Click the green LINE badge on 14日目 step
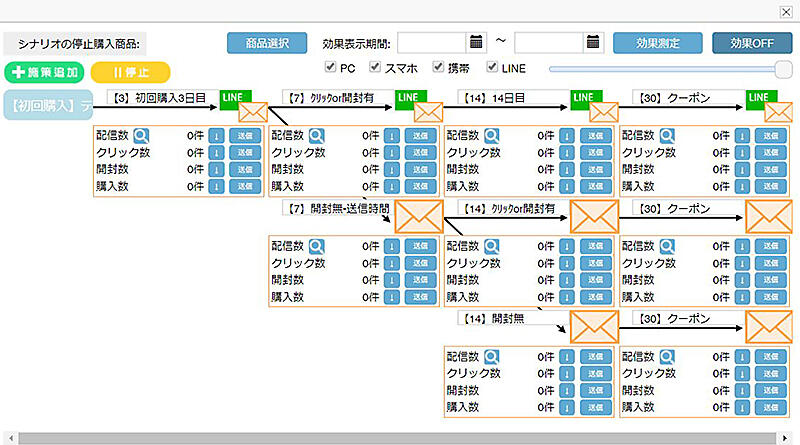Viewport: 800px width, 445px height. (586, 97)
